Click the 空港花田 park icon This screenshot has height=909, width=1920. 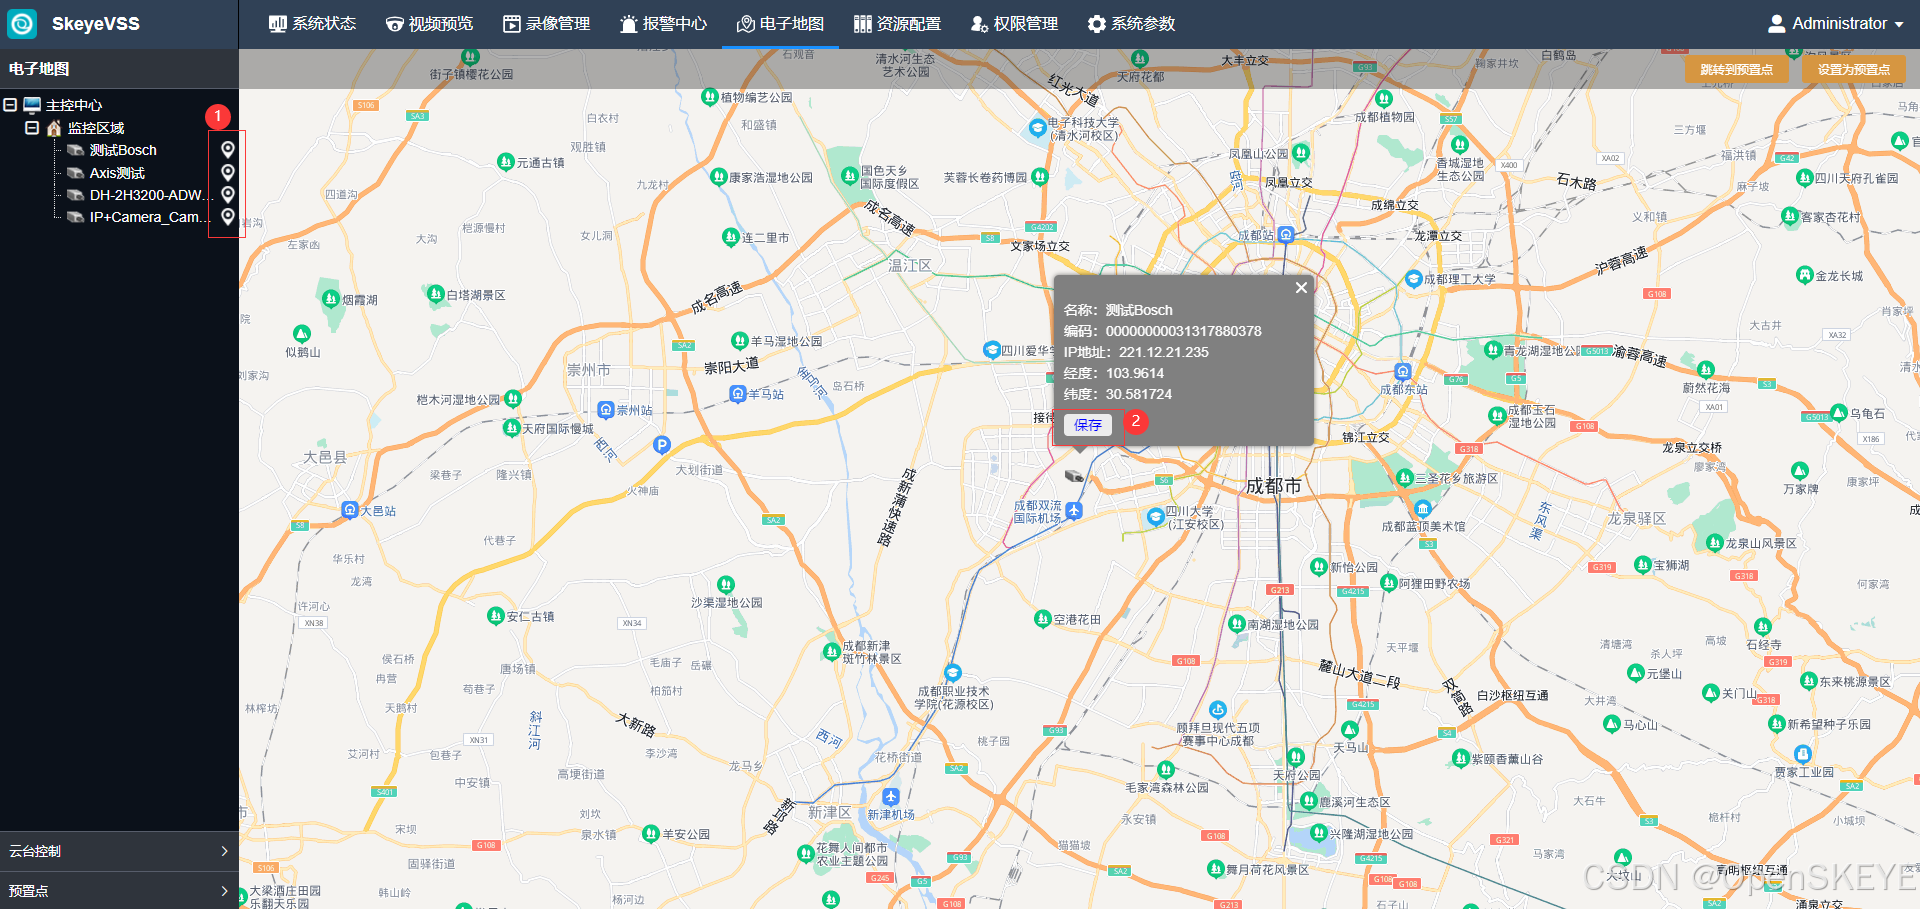point(1043,619)
